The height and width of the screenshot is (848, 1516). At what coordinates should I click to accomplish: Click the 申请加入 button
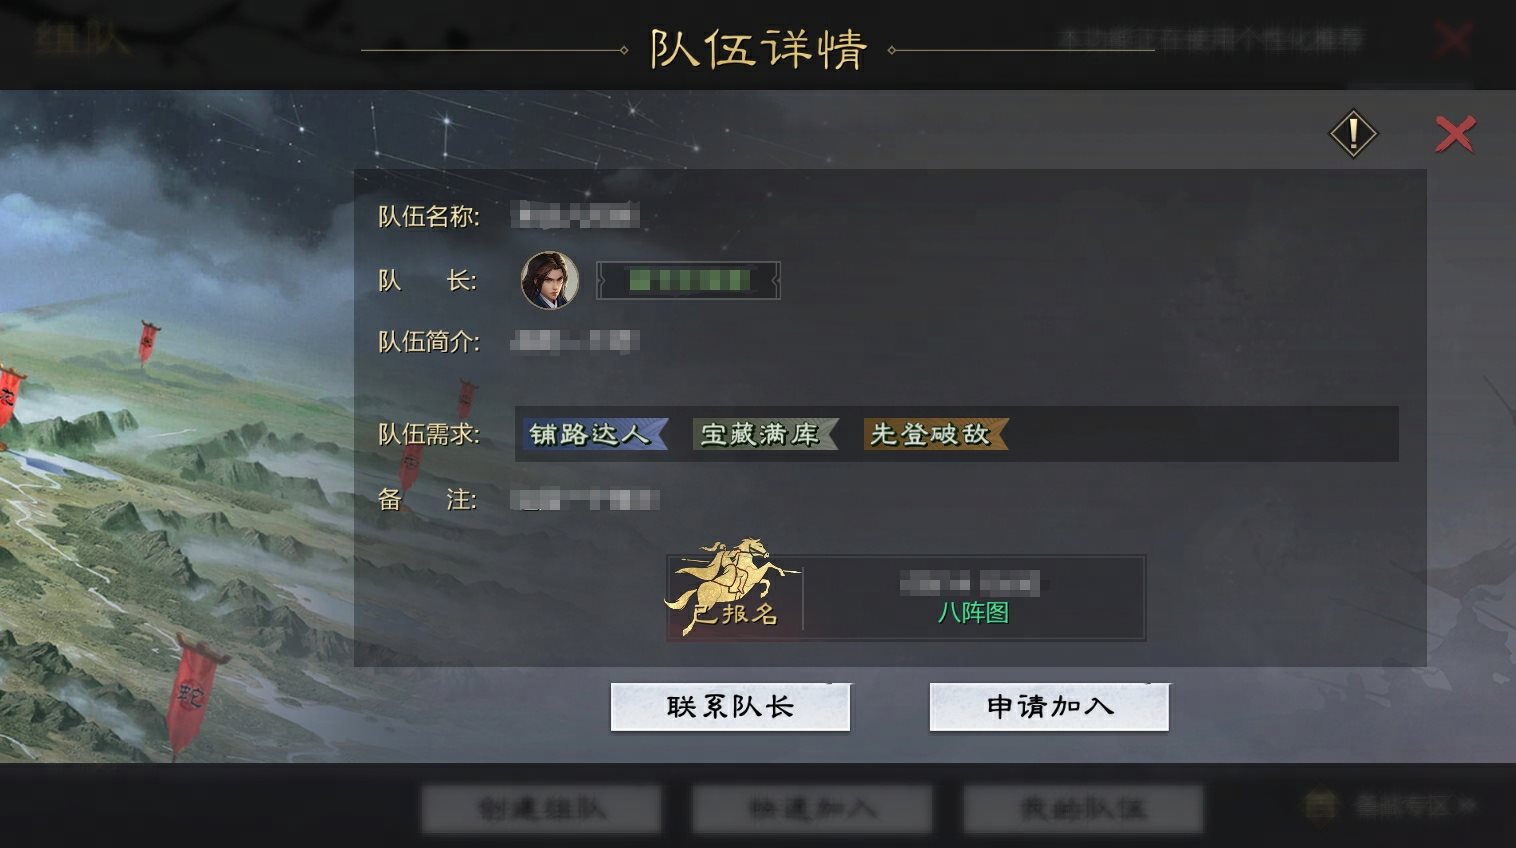[1049, 707]
